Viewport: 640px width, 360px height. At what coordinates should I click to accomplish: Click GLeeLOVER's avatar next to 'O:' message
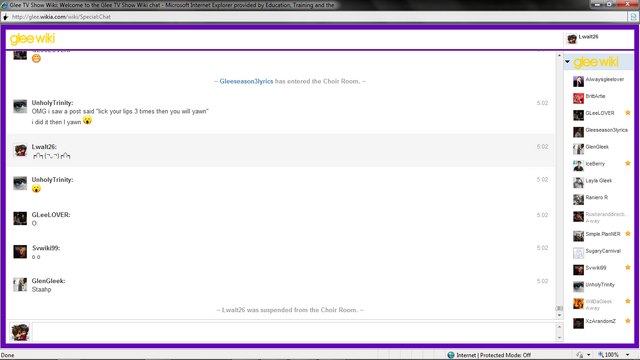click(20, 218)
